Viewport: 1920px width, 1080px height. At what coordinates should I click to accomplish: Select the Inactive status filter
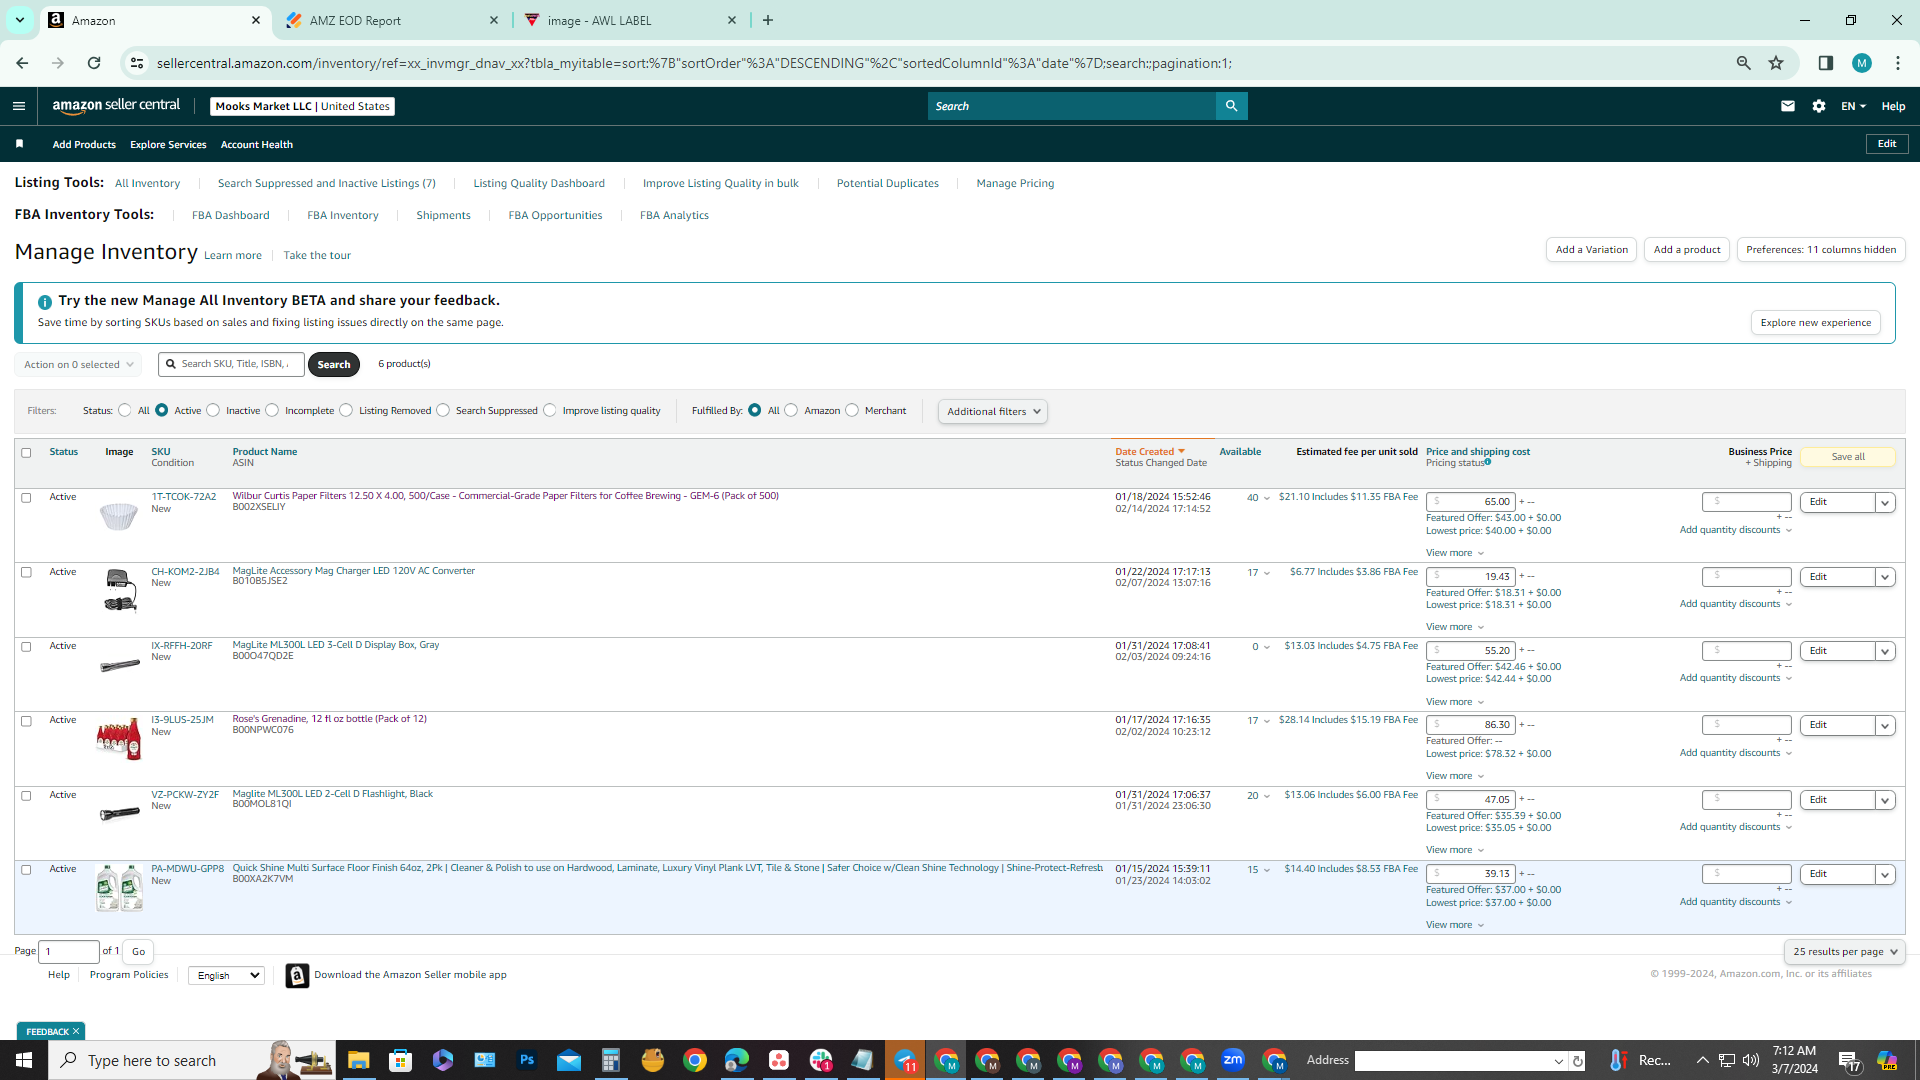click(x=213, y=410)
